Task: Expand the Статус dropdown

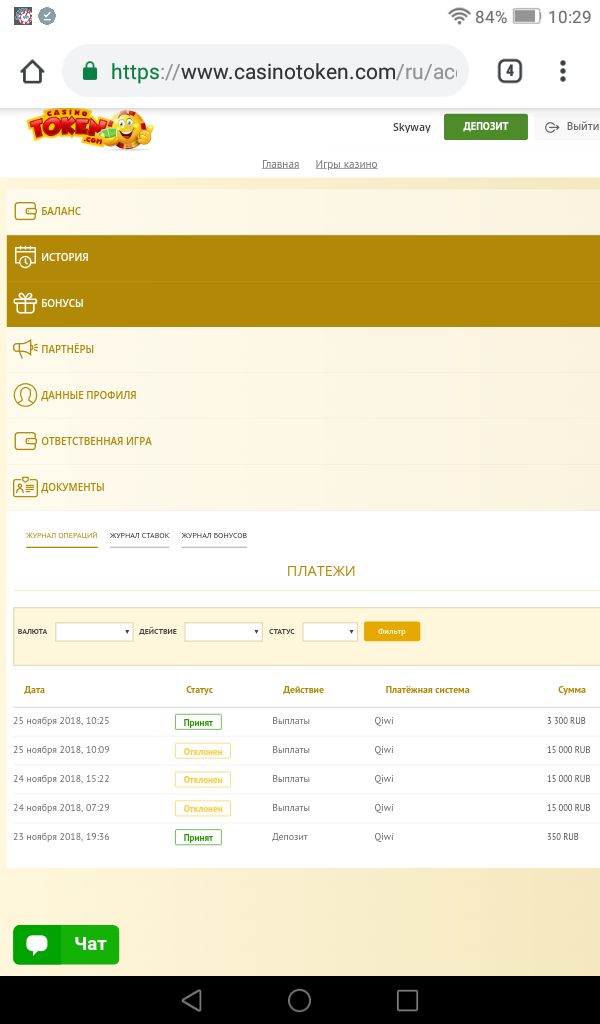Action: (330, 632)
